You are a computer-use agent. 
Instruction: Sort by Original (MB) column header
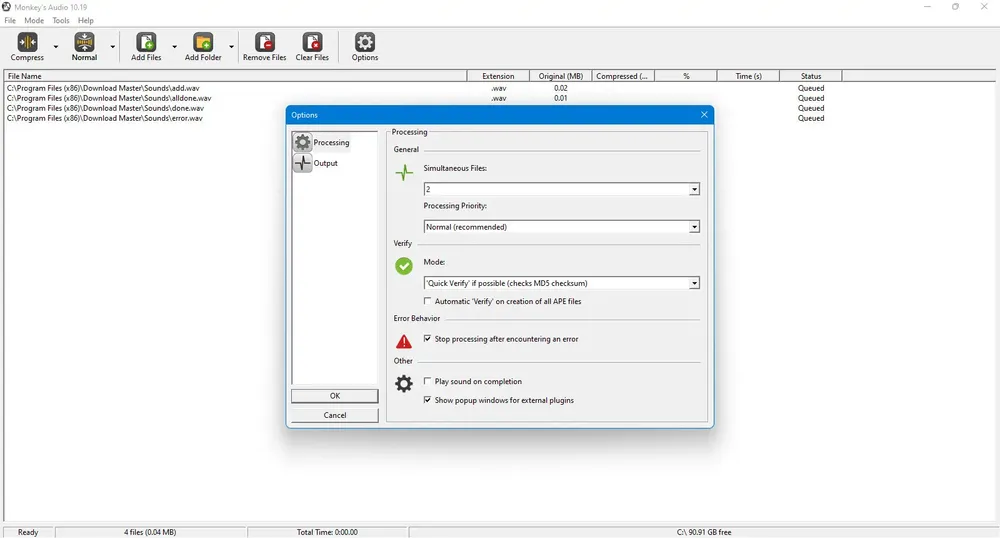[x=561, y=76]
